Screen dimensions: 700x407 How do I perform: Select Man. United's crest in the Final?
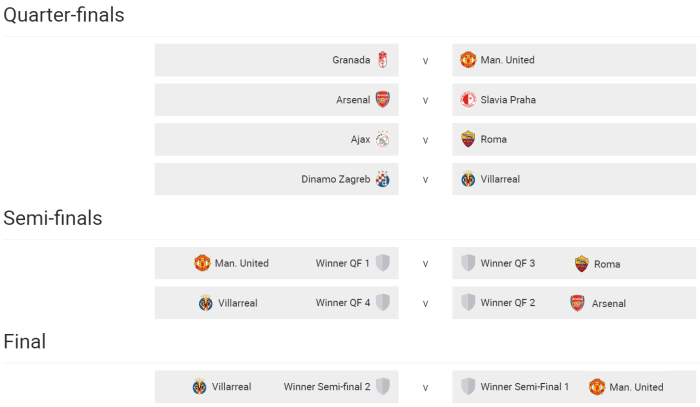[597, 387]
